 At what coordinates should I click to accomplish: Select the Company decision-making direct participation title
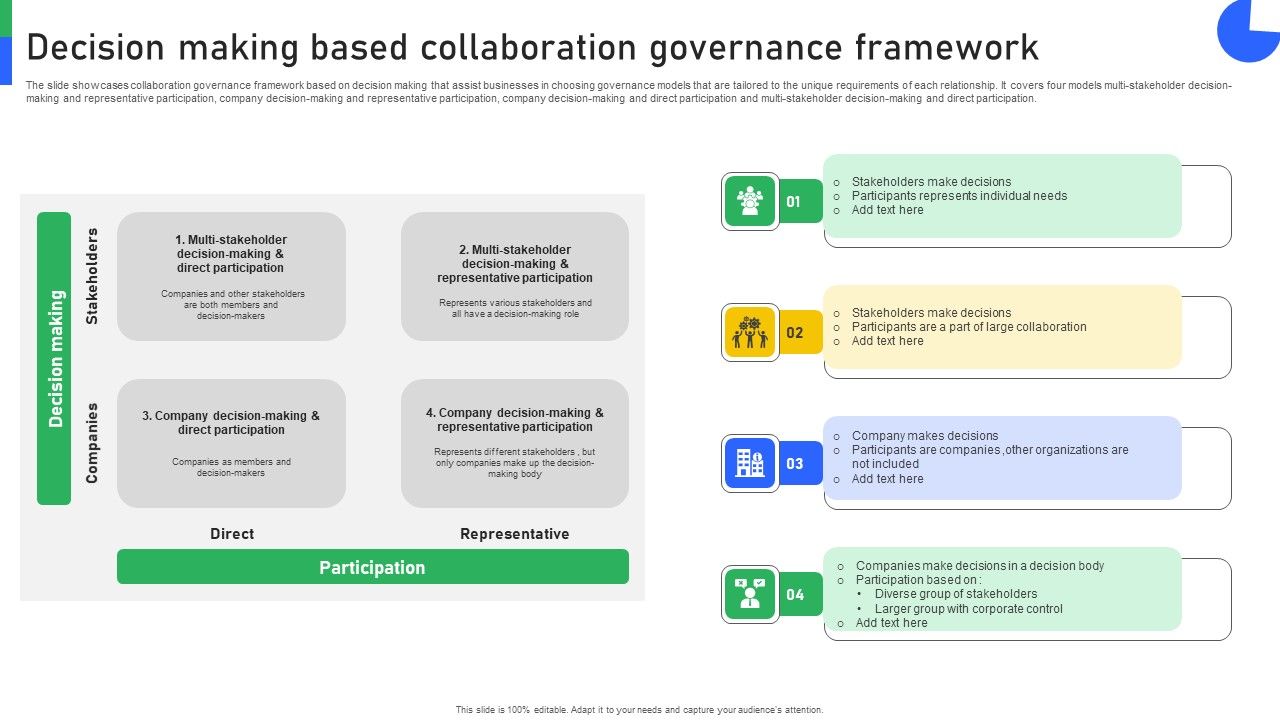click(231, 423)
